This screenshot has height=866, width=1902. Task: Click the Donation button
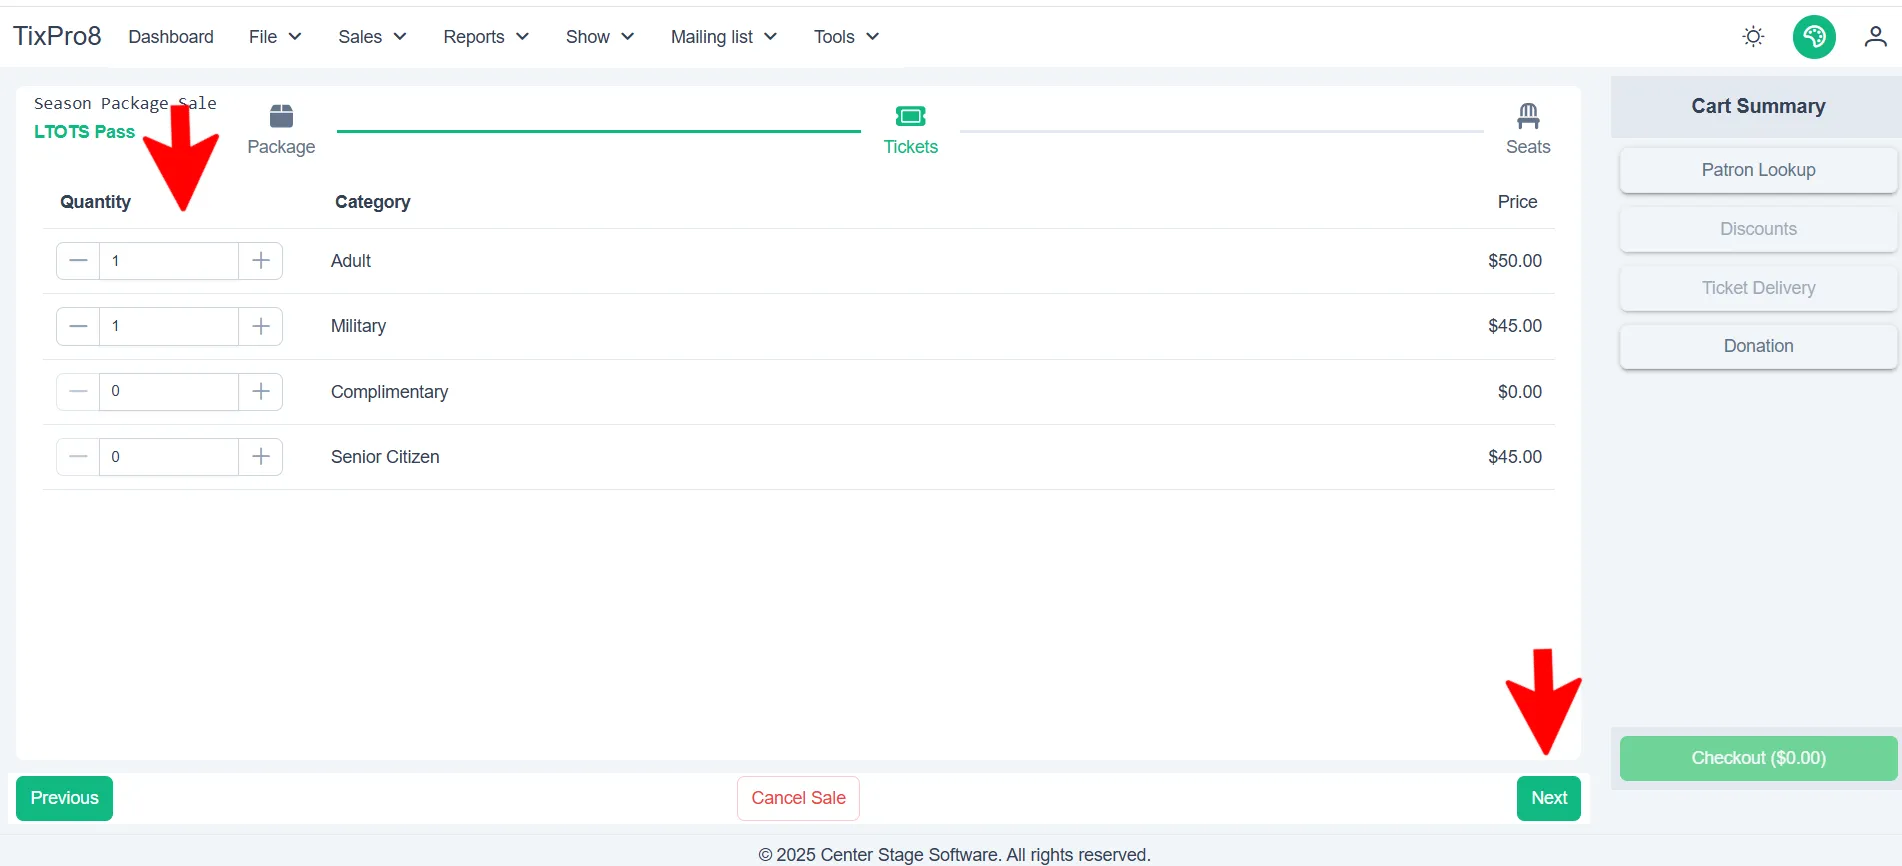point(1758,346)
